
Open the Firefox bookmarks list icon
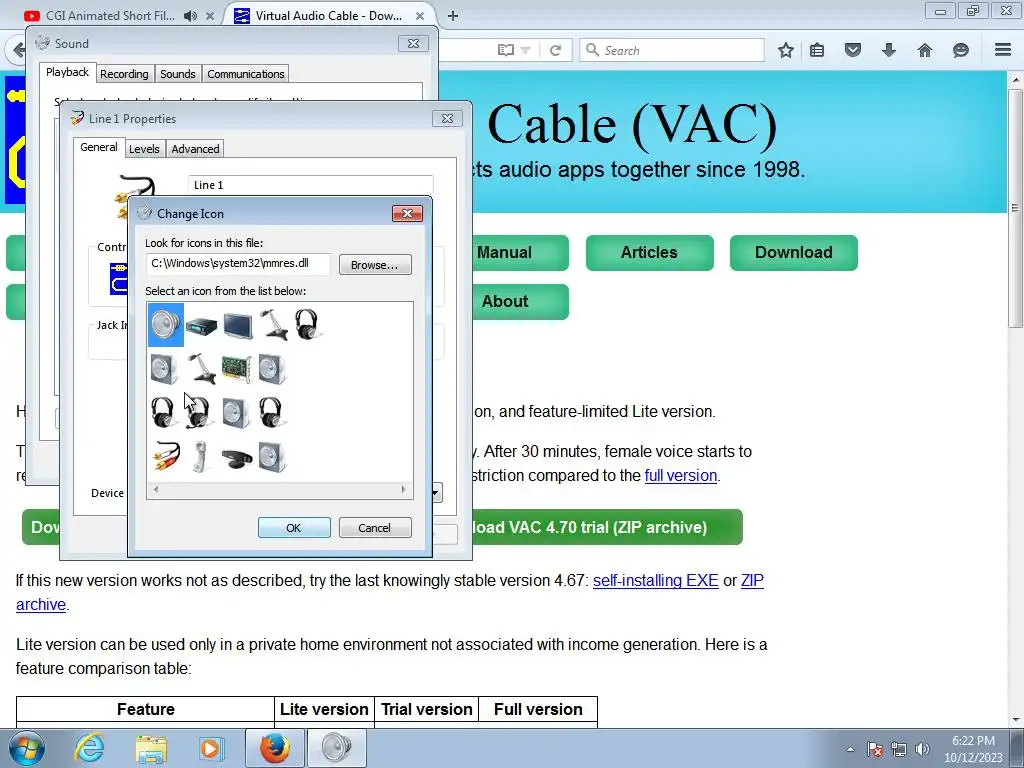817,50
